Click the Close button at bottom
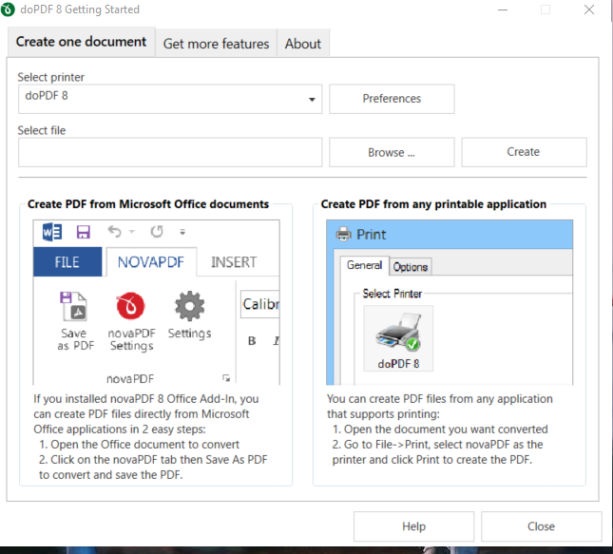This screenshot has width=613, height=554. [541, 526]
